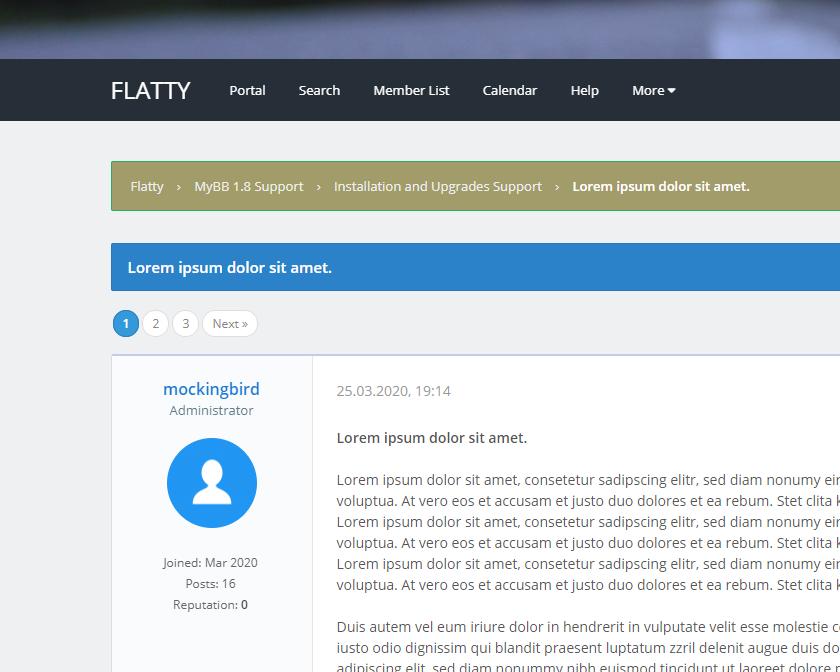Screen dimensions: 840x672
Task: Open mockingbird's user profile link
Action: tap(211, 389)
